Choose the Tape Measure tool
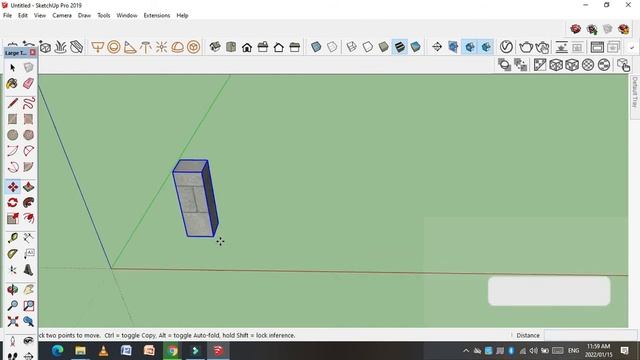The image size is (640, 360). click(12, 238)
